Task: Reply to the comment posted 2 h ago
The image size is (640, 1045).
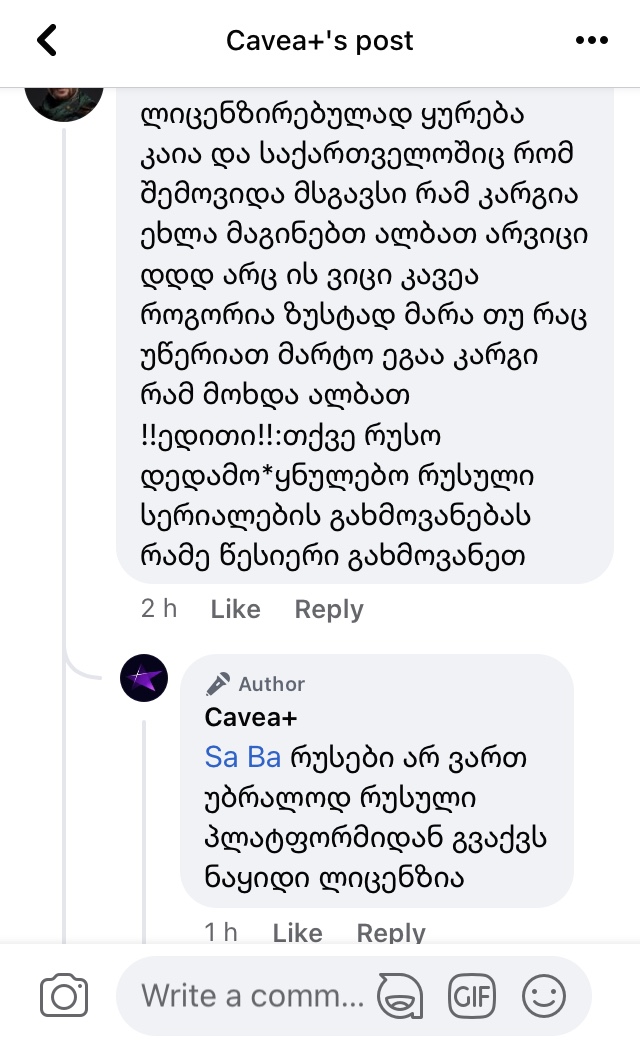Action: click(328, 609)
